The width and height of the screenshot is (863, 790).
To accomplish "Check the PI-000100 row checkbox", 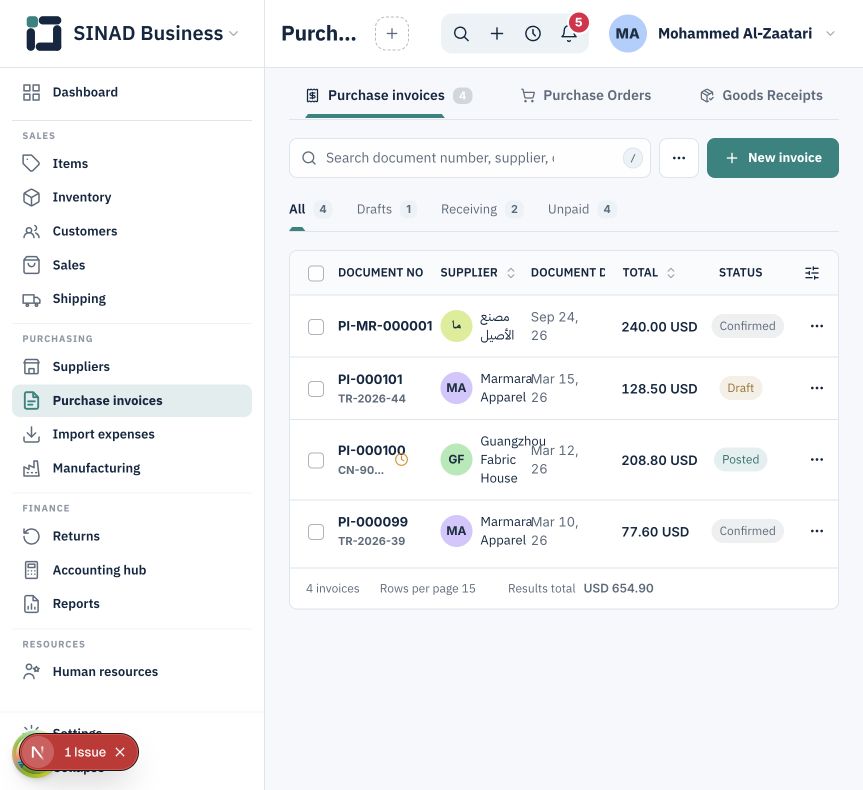I will [x=316, y=460].
